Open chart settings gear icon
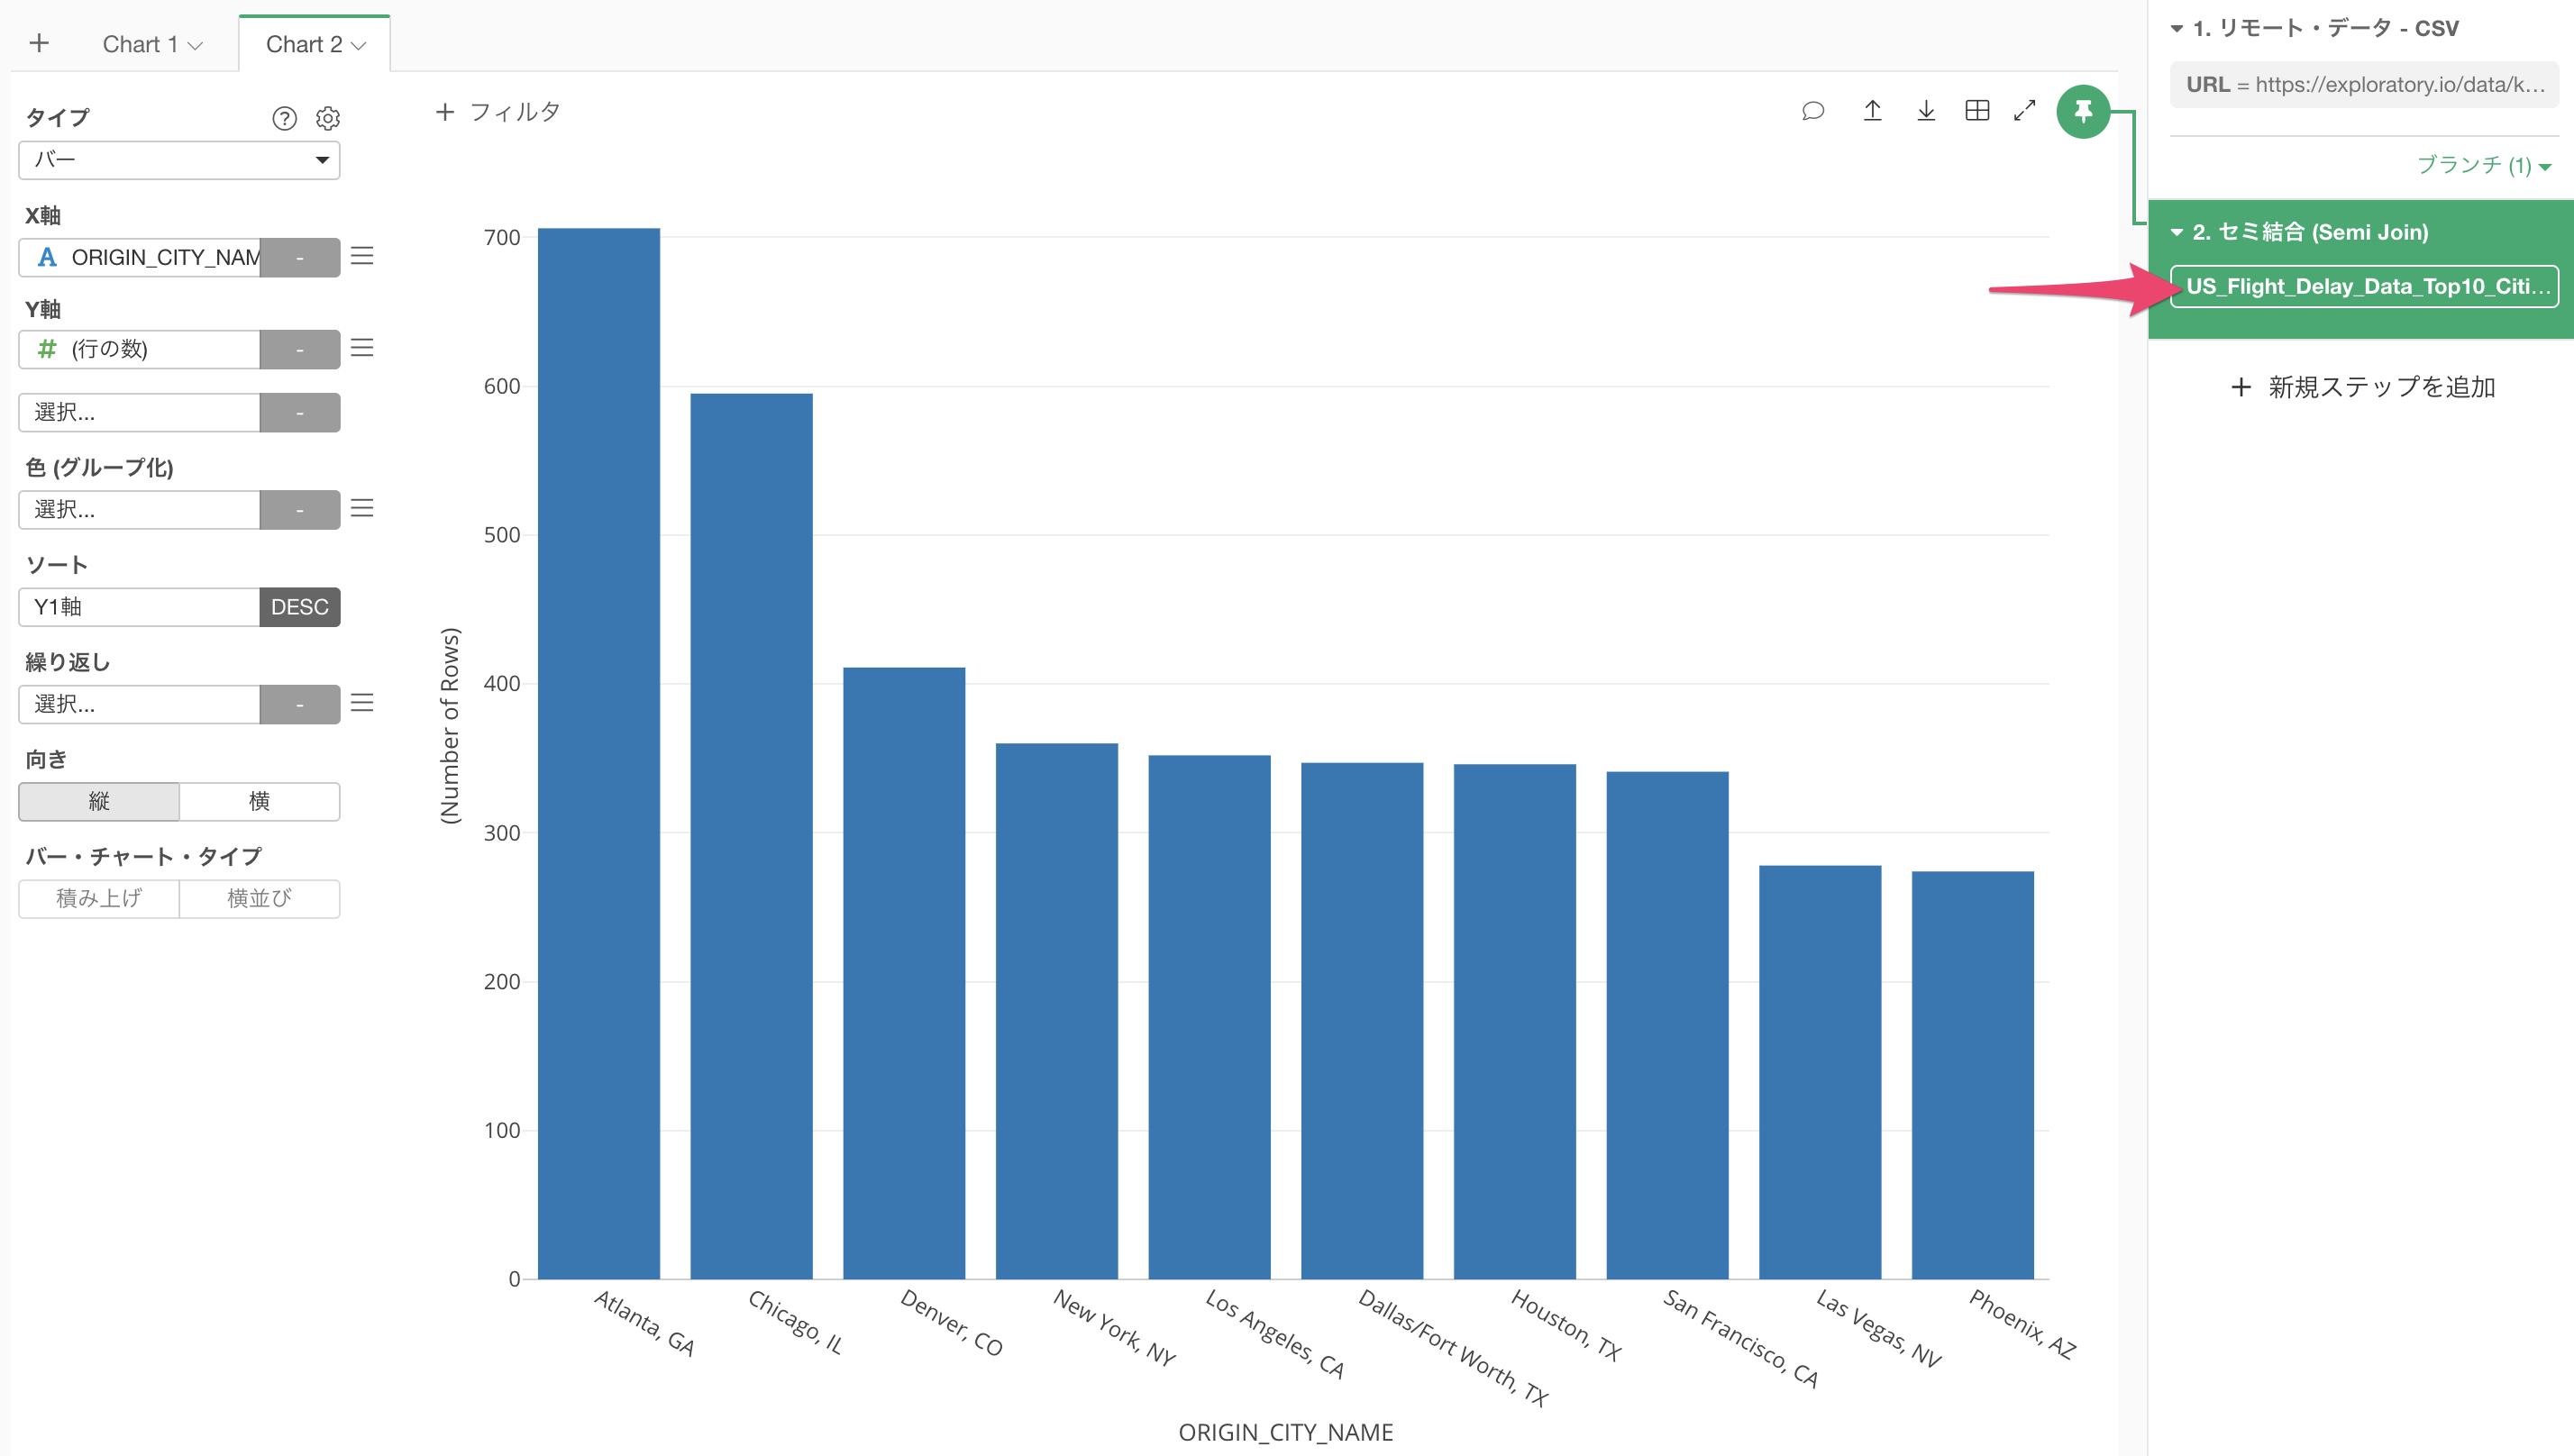Image resolution: width=2574 pixels, height=1456 pixels. point(327,119)
